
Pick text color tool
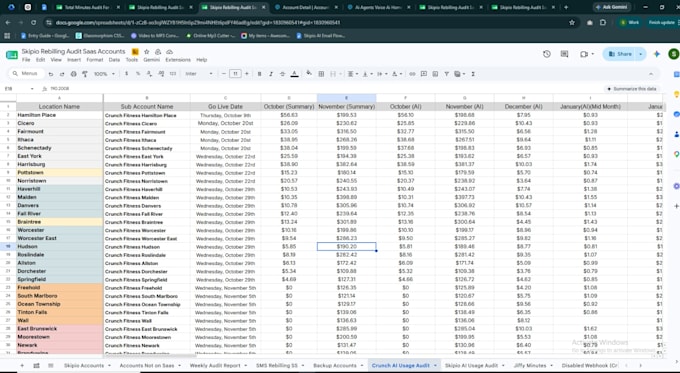(294, 74)
